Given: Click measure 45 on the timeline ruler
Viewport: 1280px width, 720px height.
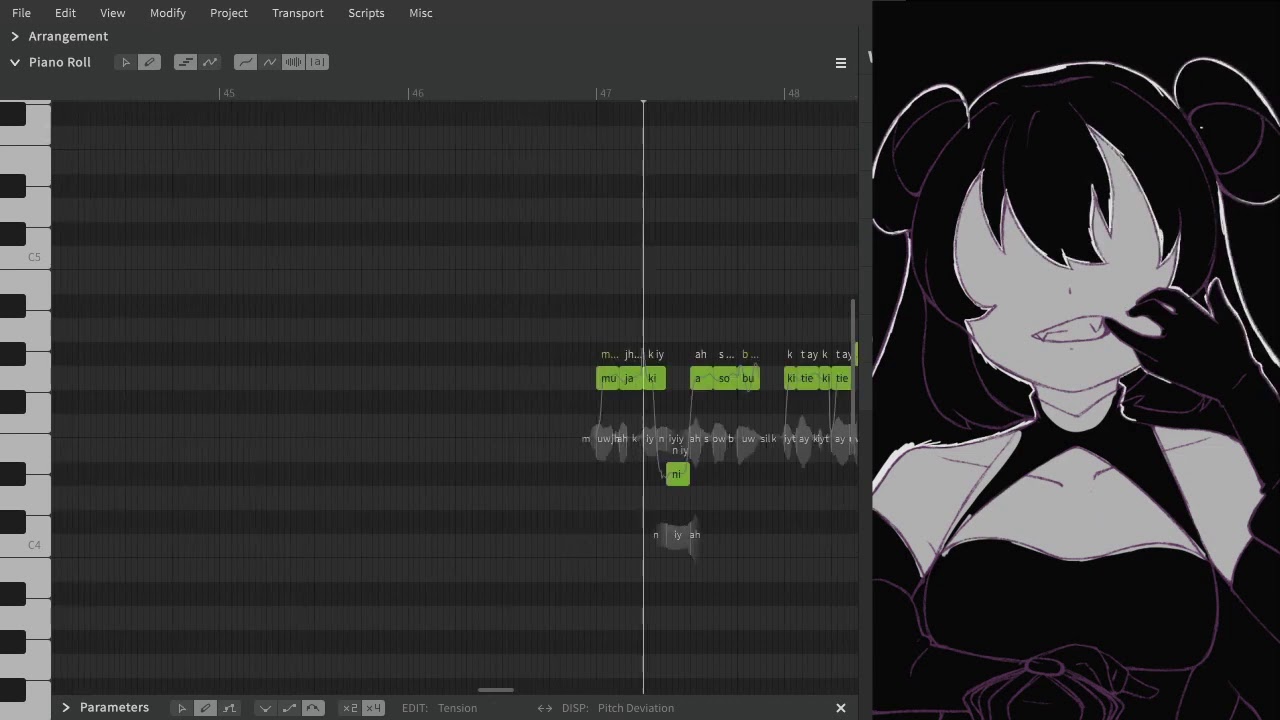Looking at the screenshot, I should point(228,93).
